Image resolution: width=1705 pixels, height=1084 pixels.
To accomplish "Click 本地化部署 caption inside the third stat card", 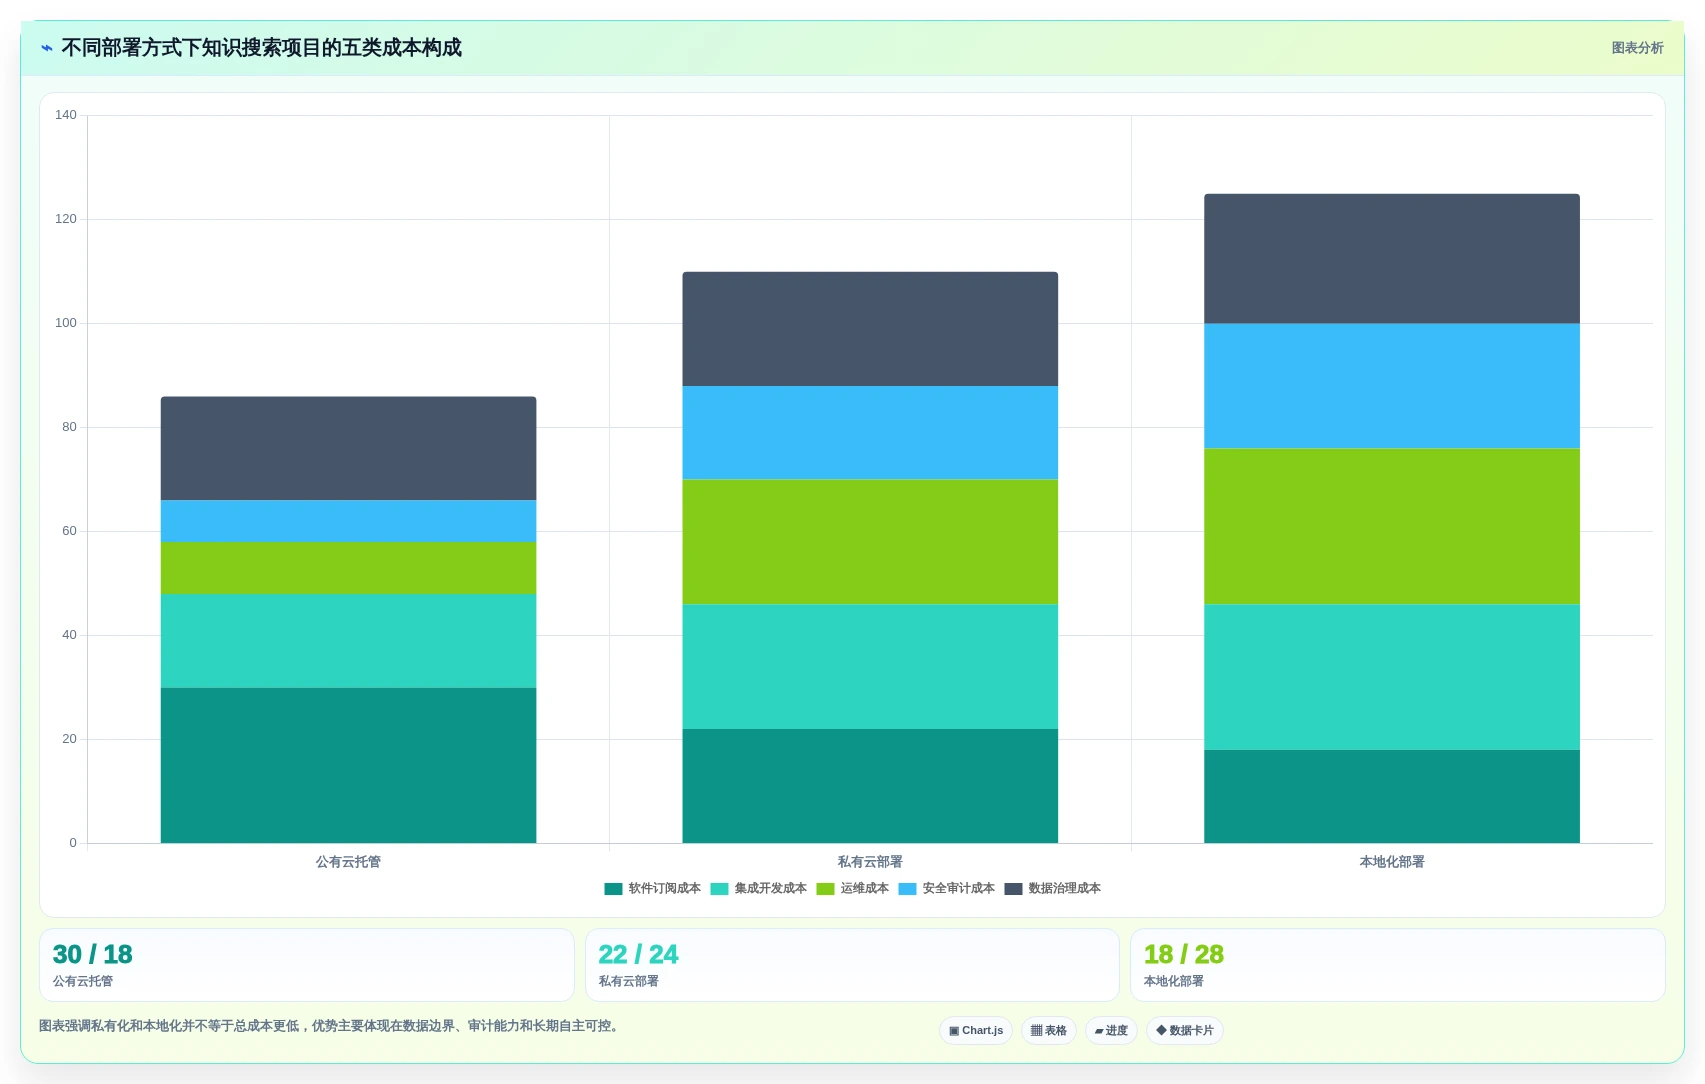I will pos(1174,982).
